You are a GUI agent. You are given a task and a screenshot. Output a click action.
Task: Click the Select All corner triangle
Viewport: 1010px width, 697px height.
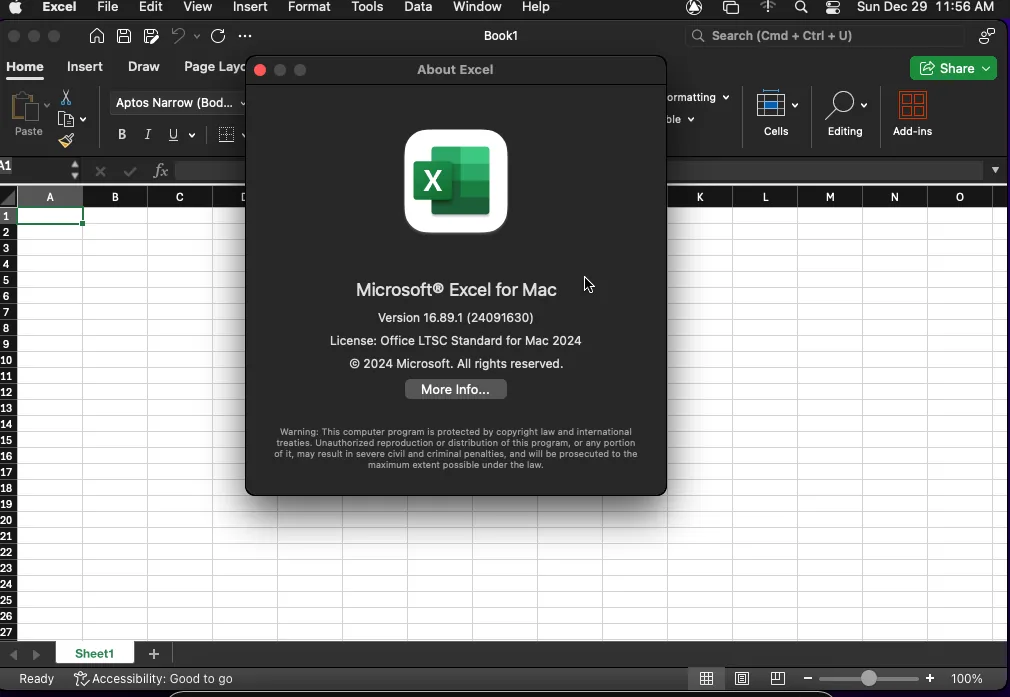(x=8, y=196)
